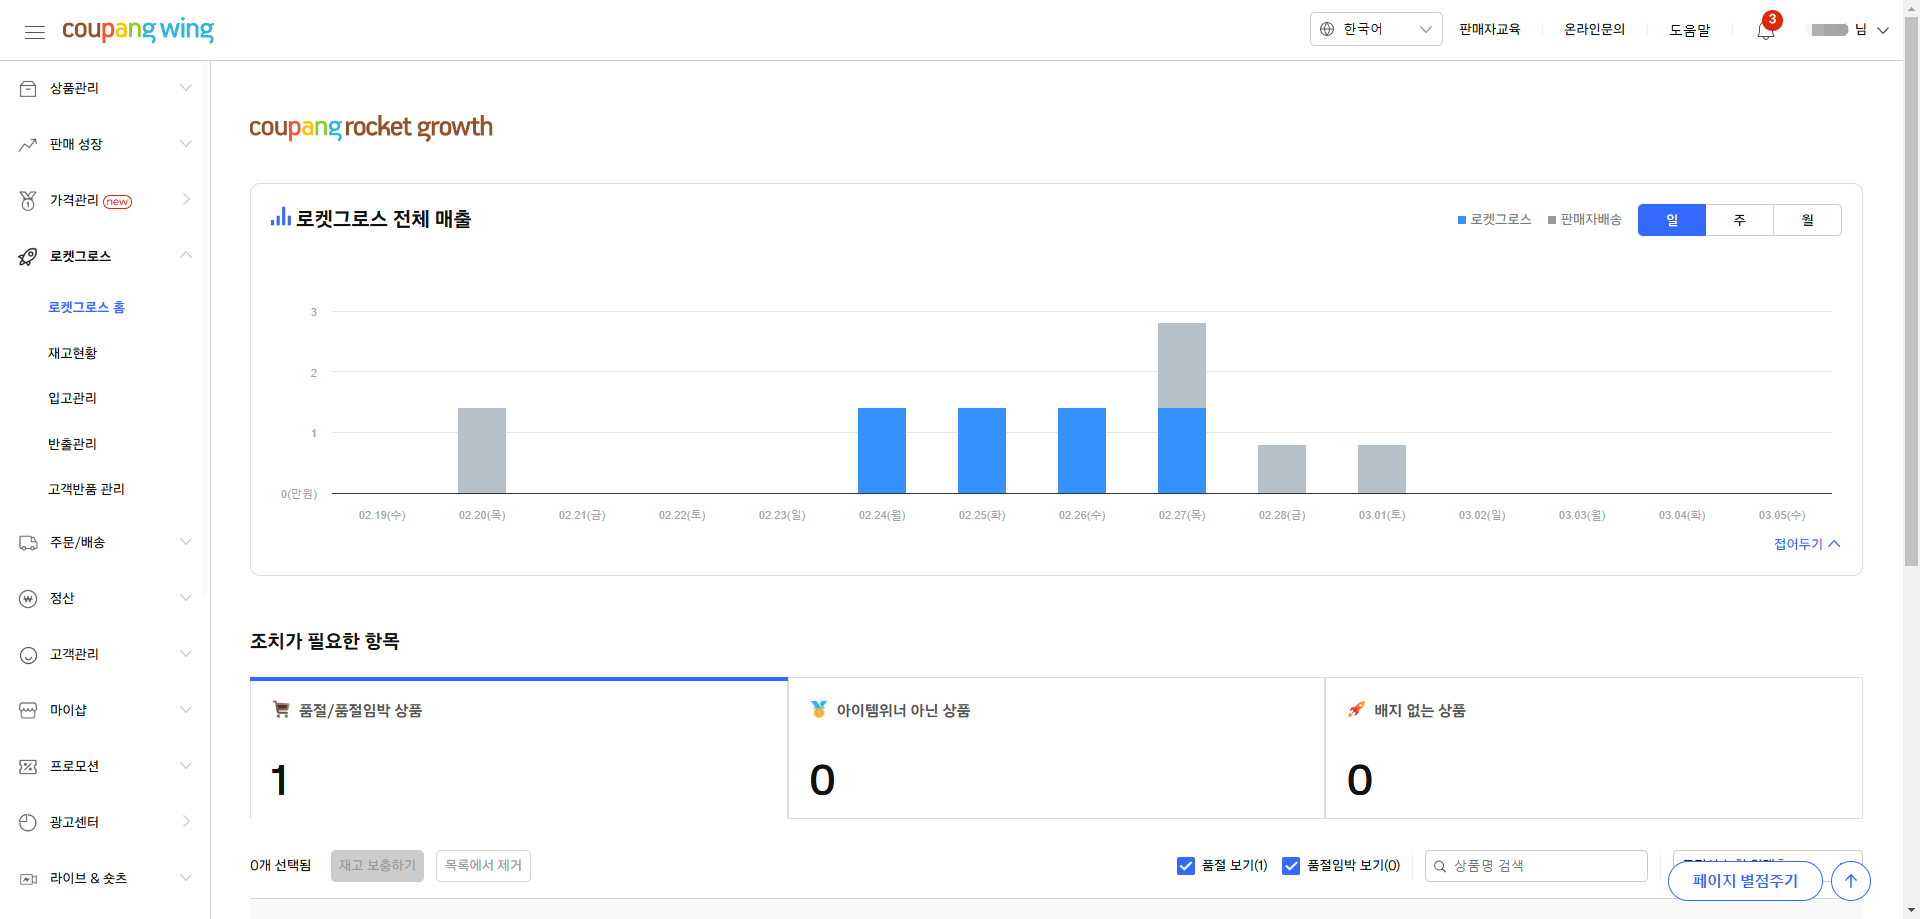This screenshot has height=919, width=1920.
Task: Click the medal icon for 아이템위너 아닌 상품
Action: pos(819,709)
